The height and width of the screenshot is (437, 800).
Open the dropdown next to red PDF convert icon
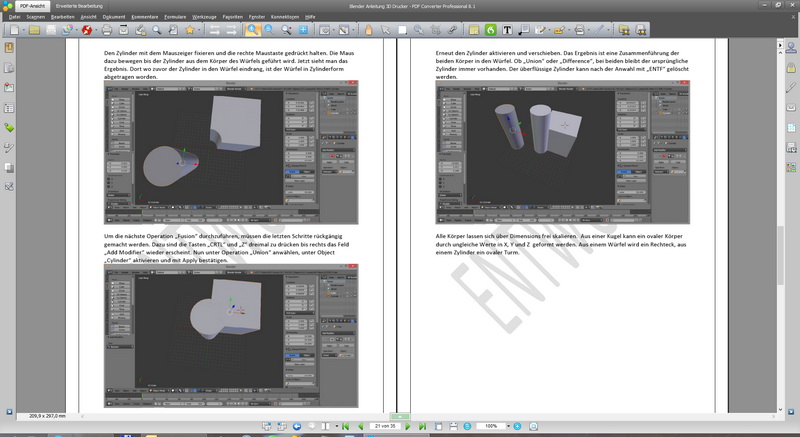(x=96, y=31)
